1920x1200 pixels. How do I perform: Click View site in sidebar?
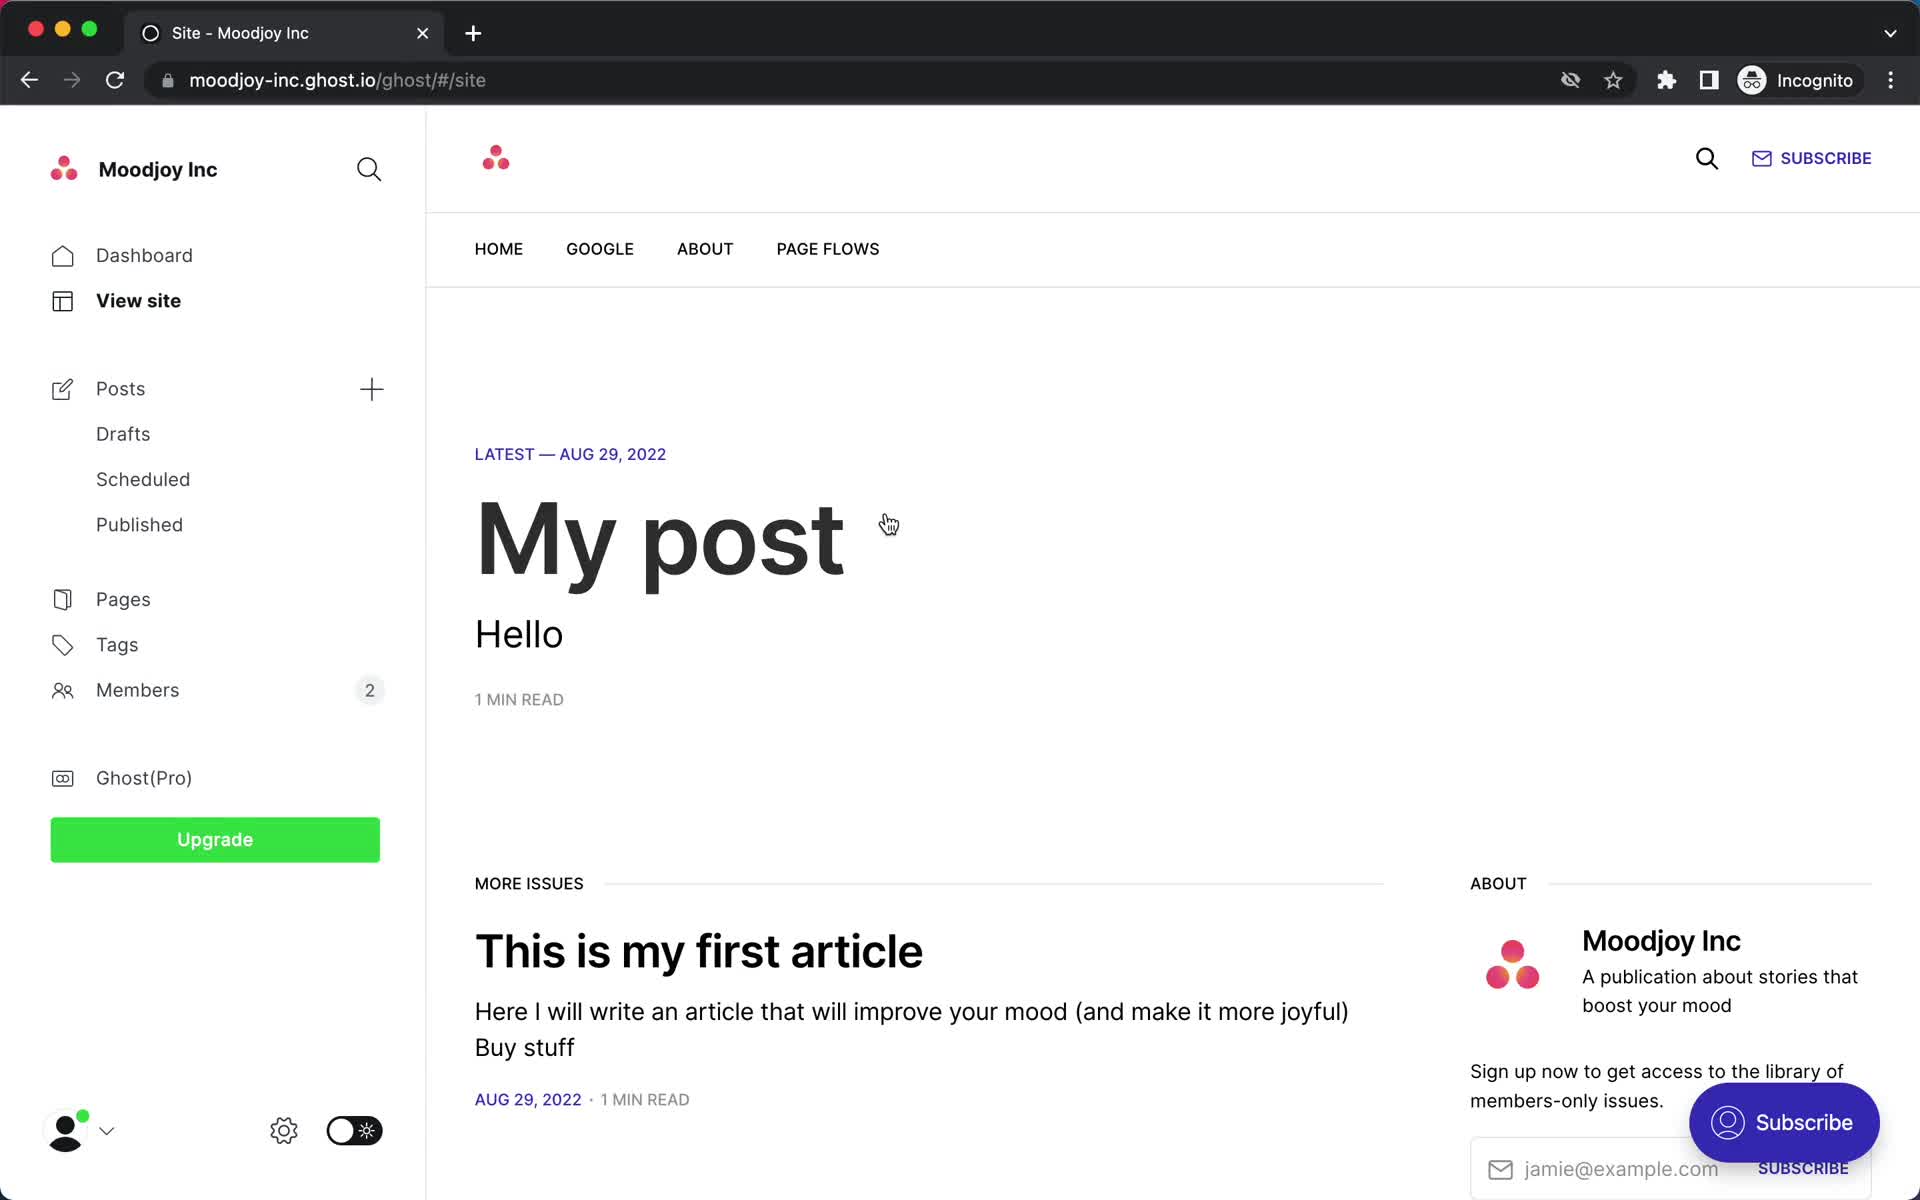coord(138,300)
